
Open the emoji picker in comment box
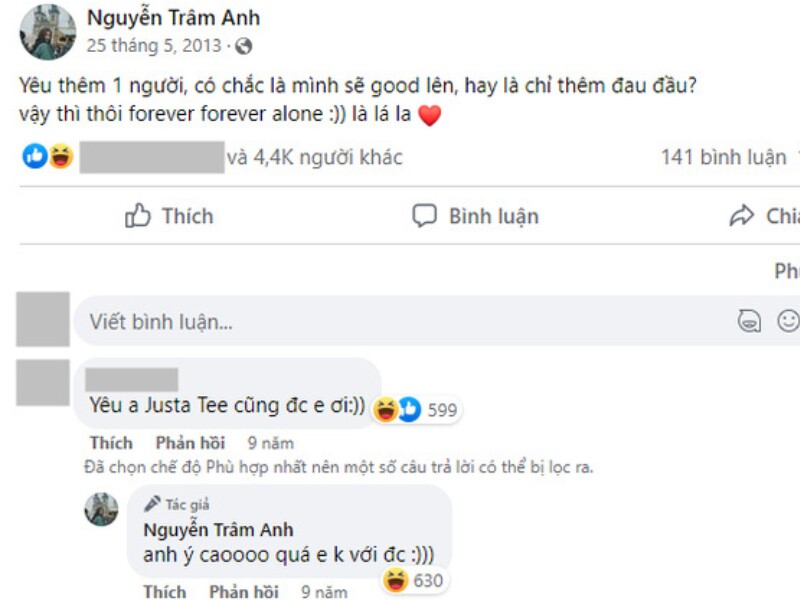[x=788, y=321]
